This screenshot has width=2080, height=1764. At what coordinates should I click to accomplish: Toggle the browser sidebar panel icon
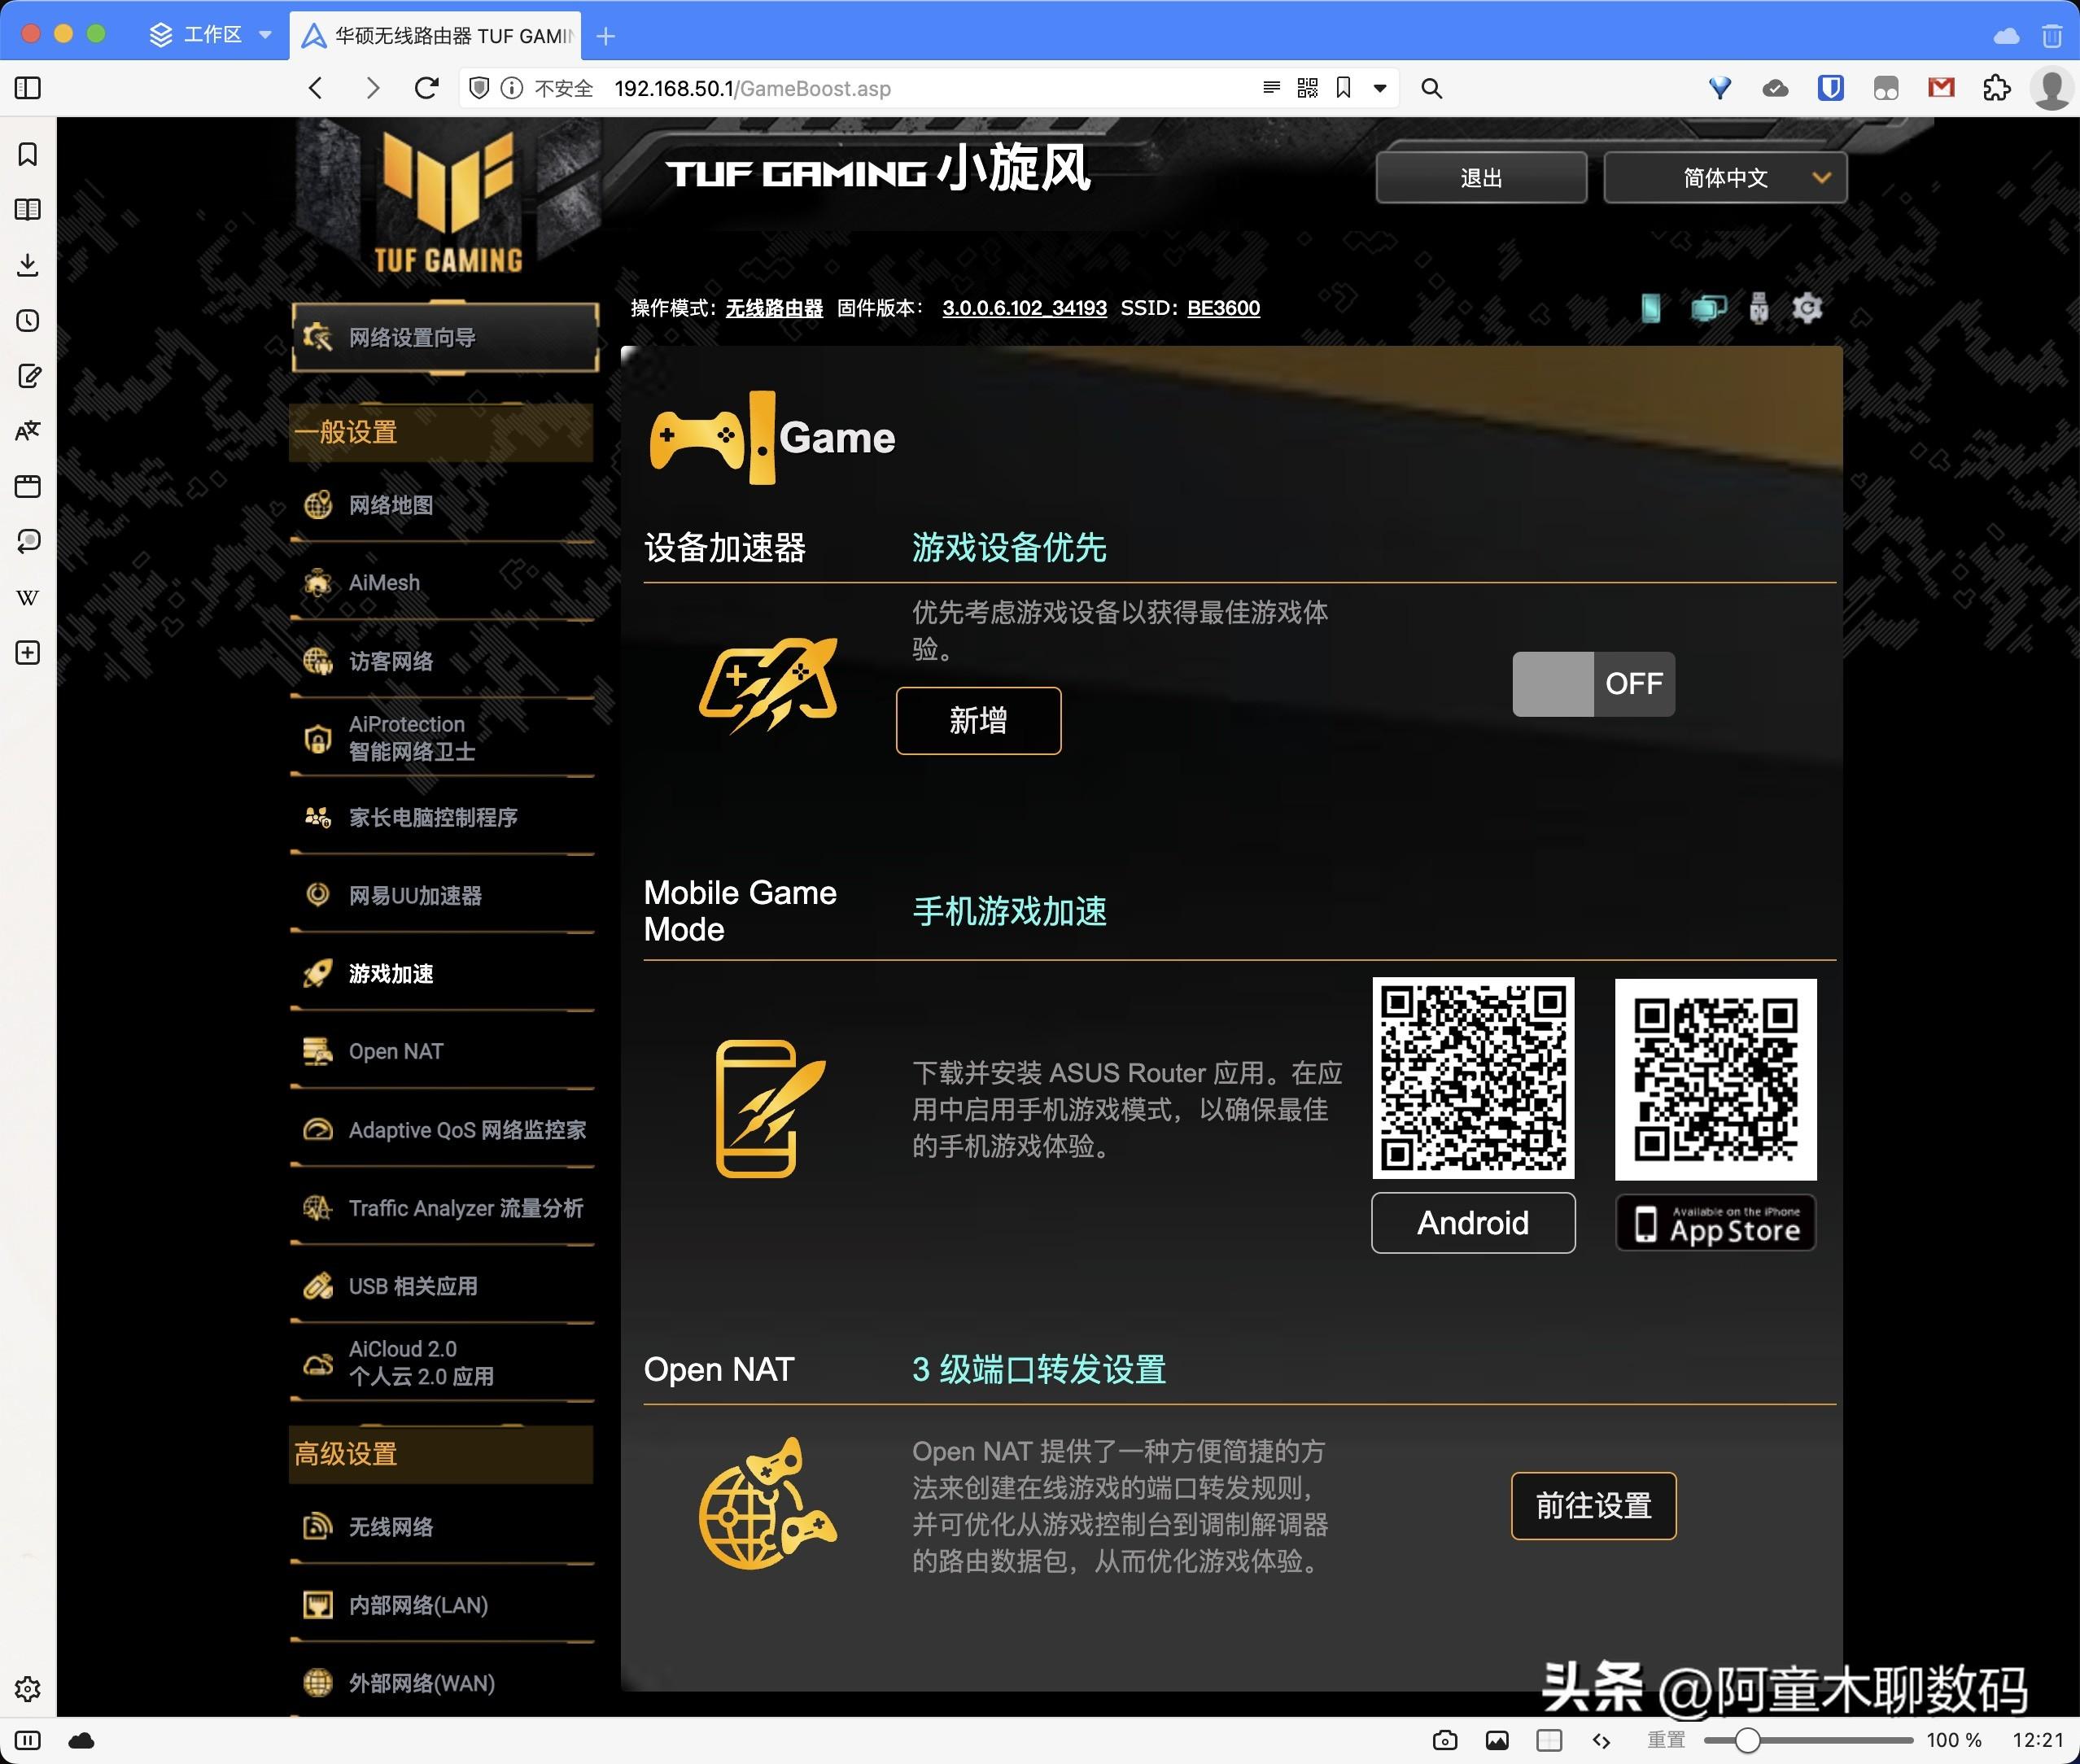pos(28,88)
